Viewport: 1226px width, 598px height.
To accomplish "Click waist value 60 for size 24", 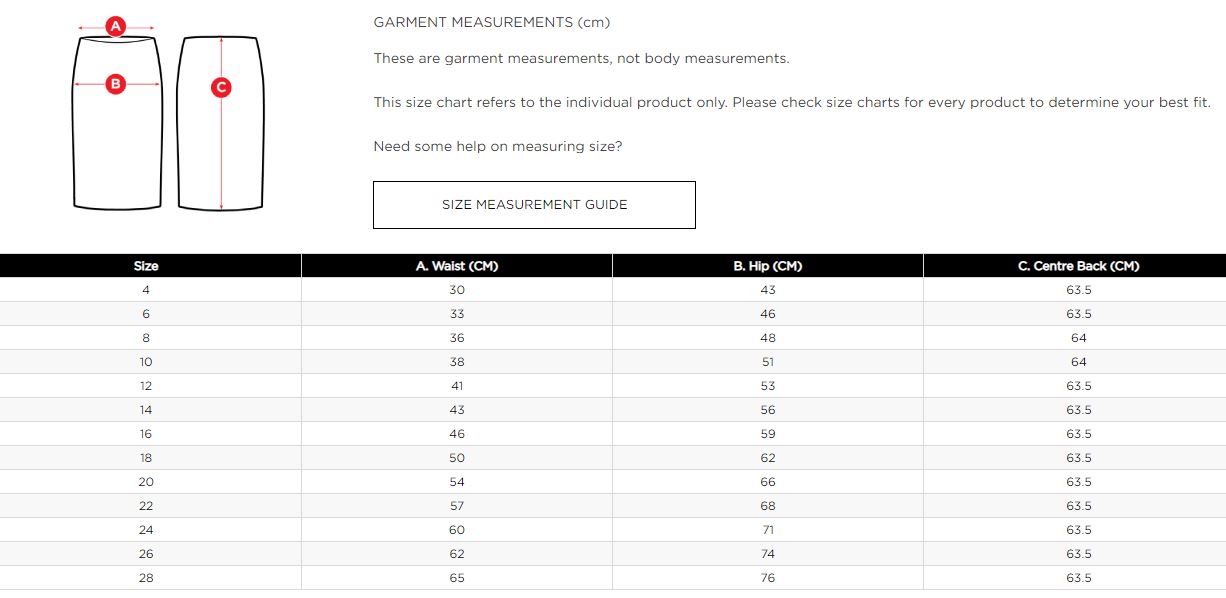I will click(457, 530).
